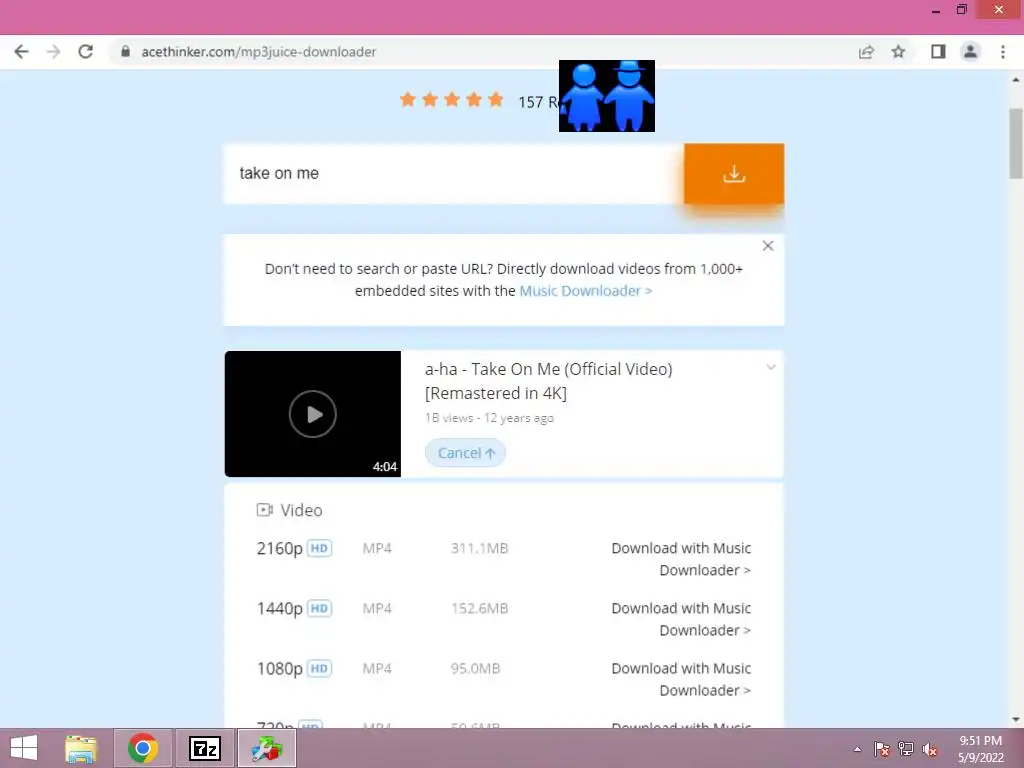Collapse the a-ha result chevron
Screen dimensions: 1024x768
point(771,367)
